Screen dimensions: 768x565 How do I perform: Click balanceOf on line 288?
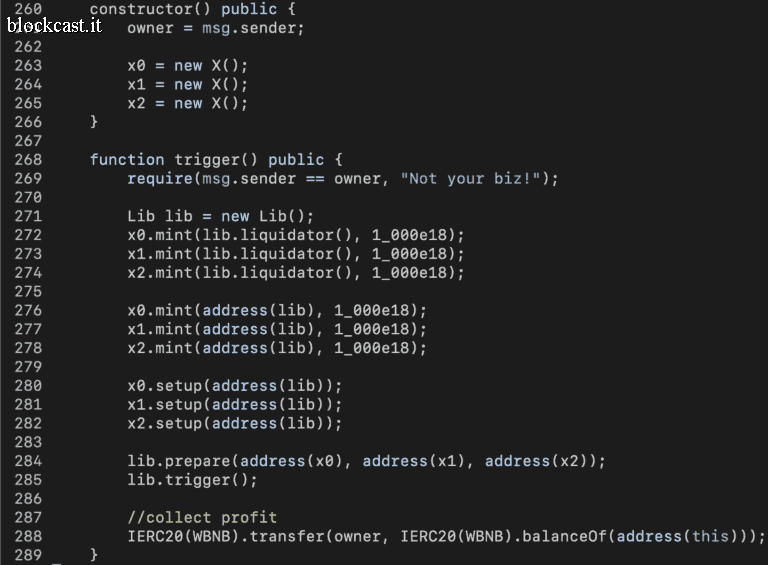[564, 537]
